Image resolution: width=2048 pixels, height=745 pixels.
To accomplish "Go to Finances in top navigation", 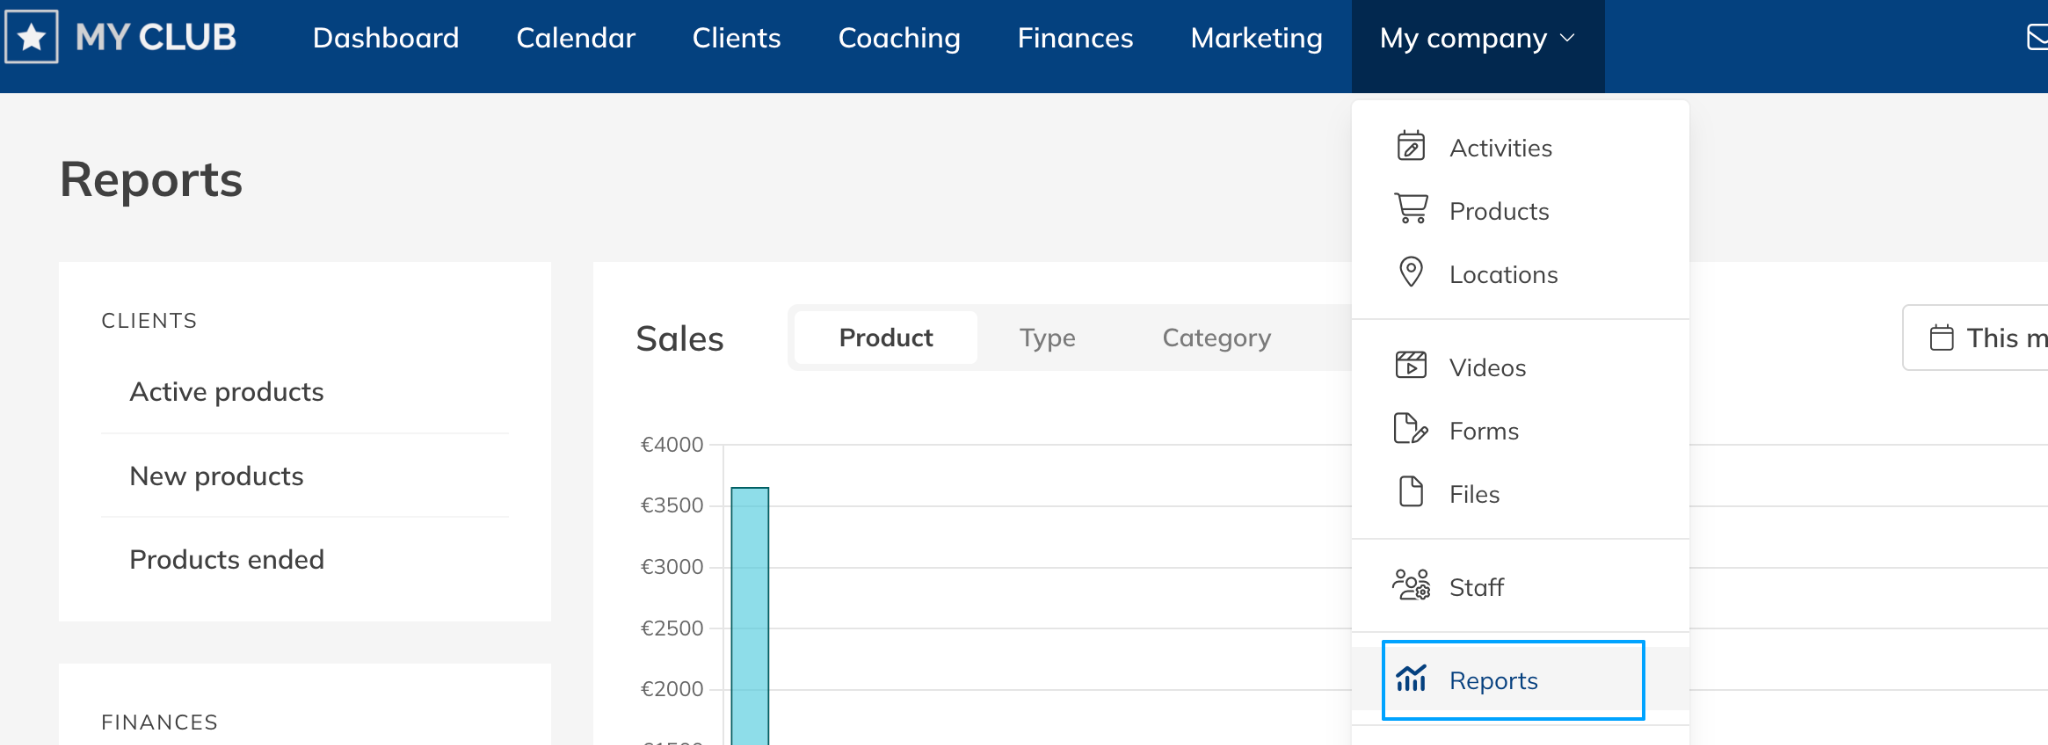I will pyautogui.click(x=1075, y=38).
